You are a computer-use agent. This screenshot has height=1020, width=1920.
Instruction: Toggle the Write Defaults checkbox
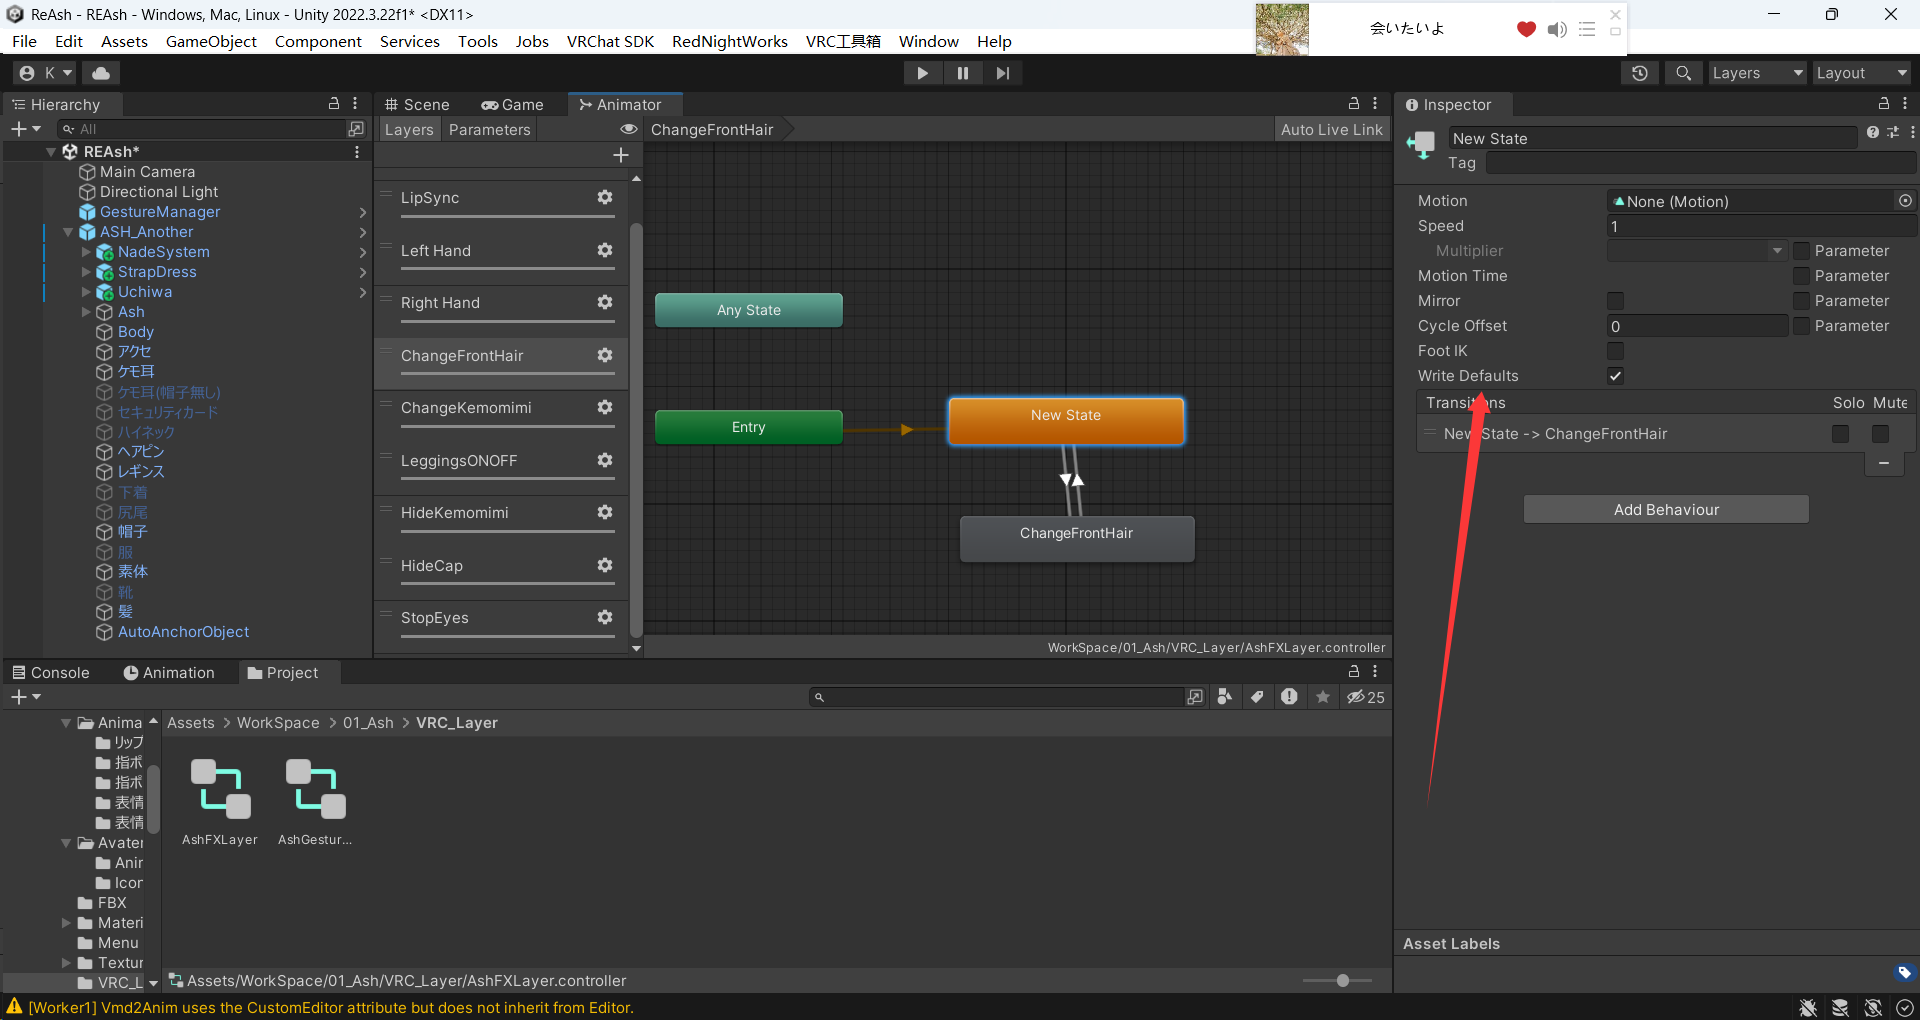click(x=1615, y=376)
